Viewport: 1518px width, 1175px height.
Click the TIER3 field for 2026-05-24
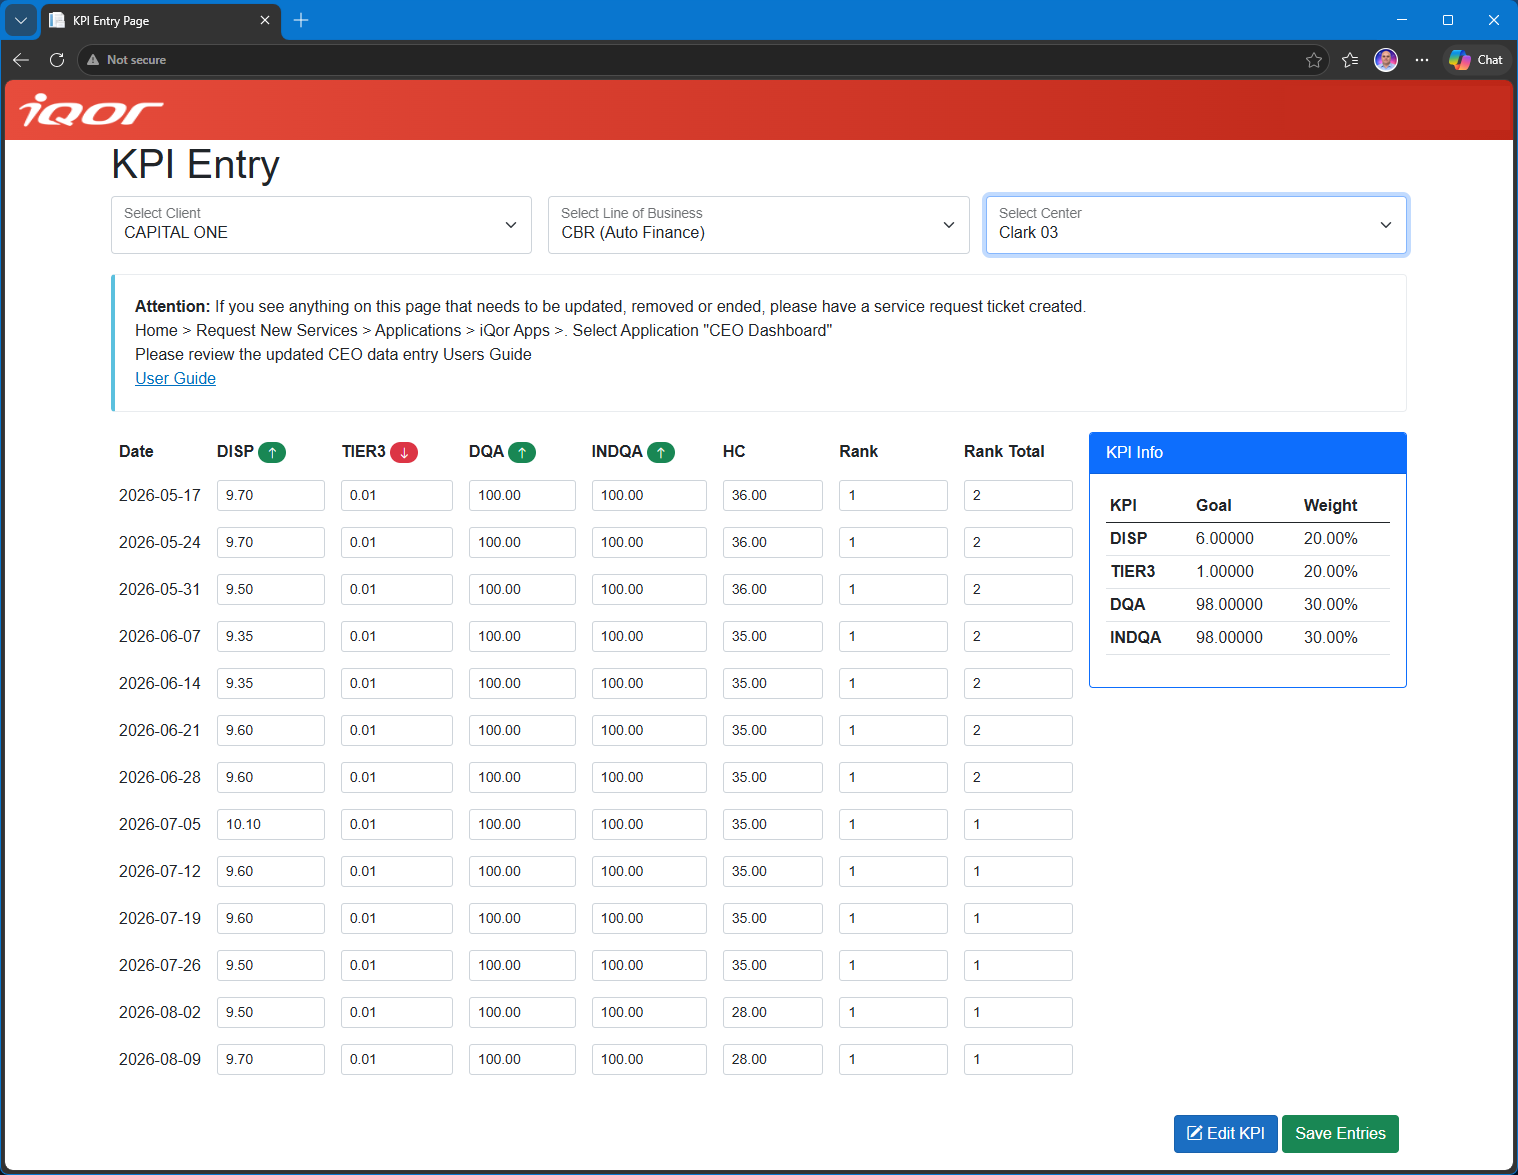click(397, 542)
